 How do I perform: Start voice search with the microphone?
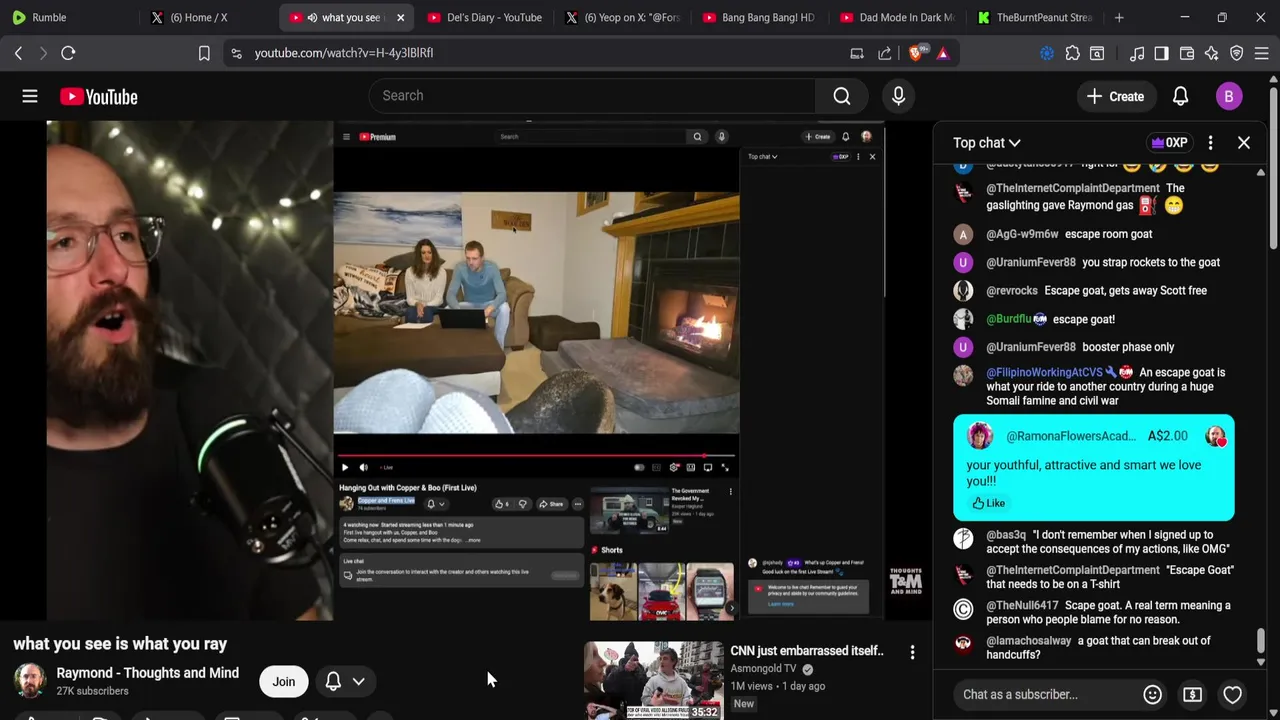(x=898, y=96)
